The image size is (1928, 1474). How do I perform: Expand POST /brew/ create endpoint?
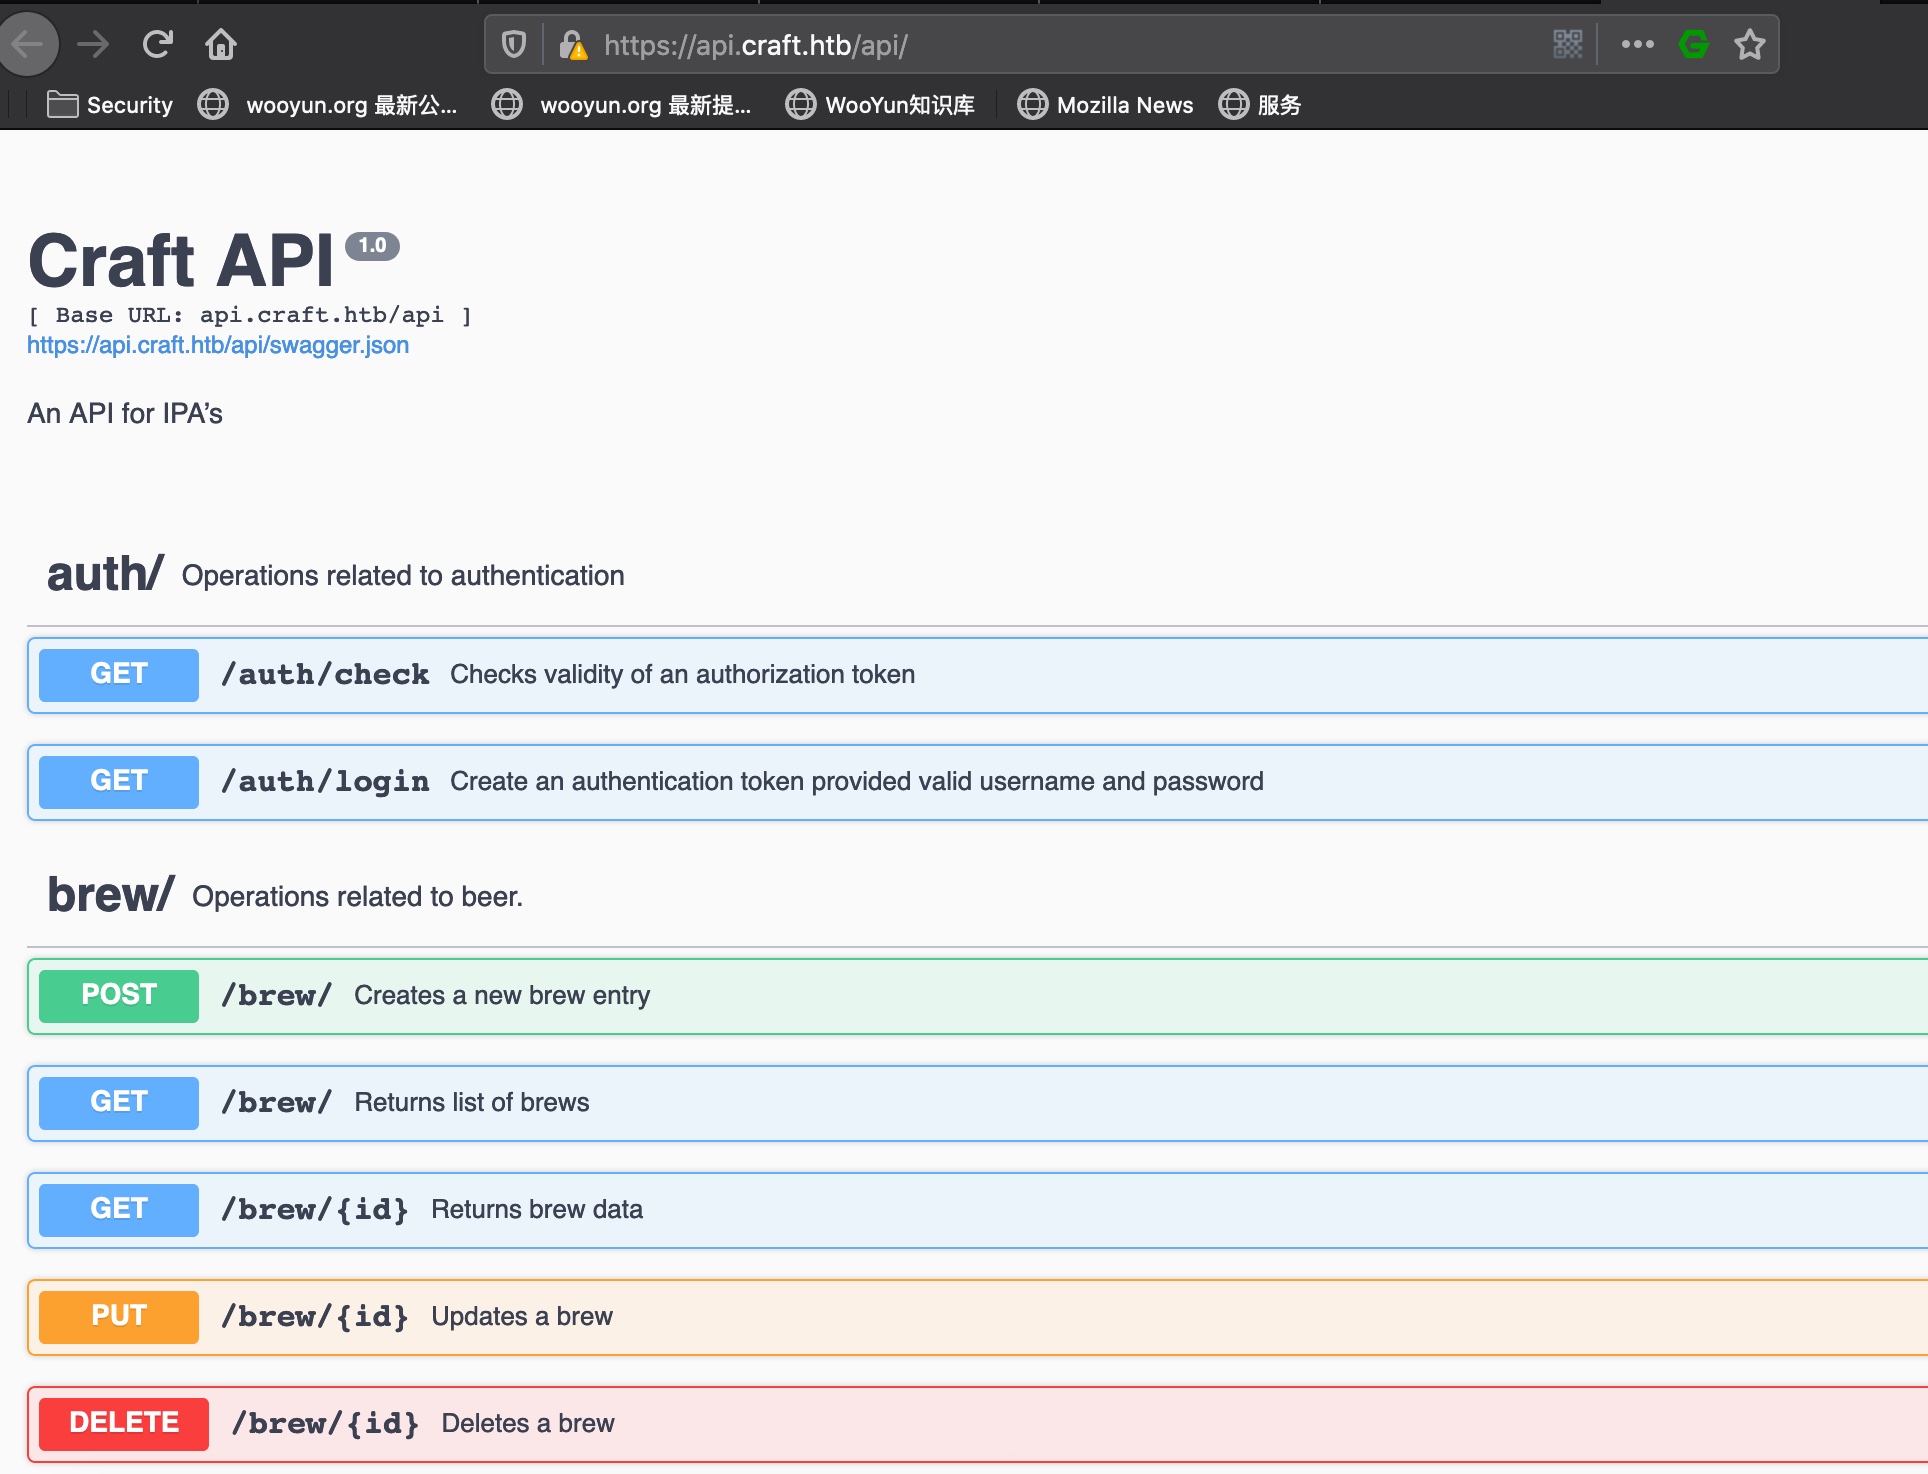(x=276, y=996)
